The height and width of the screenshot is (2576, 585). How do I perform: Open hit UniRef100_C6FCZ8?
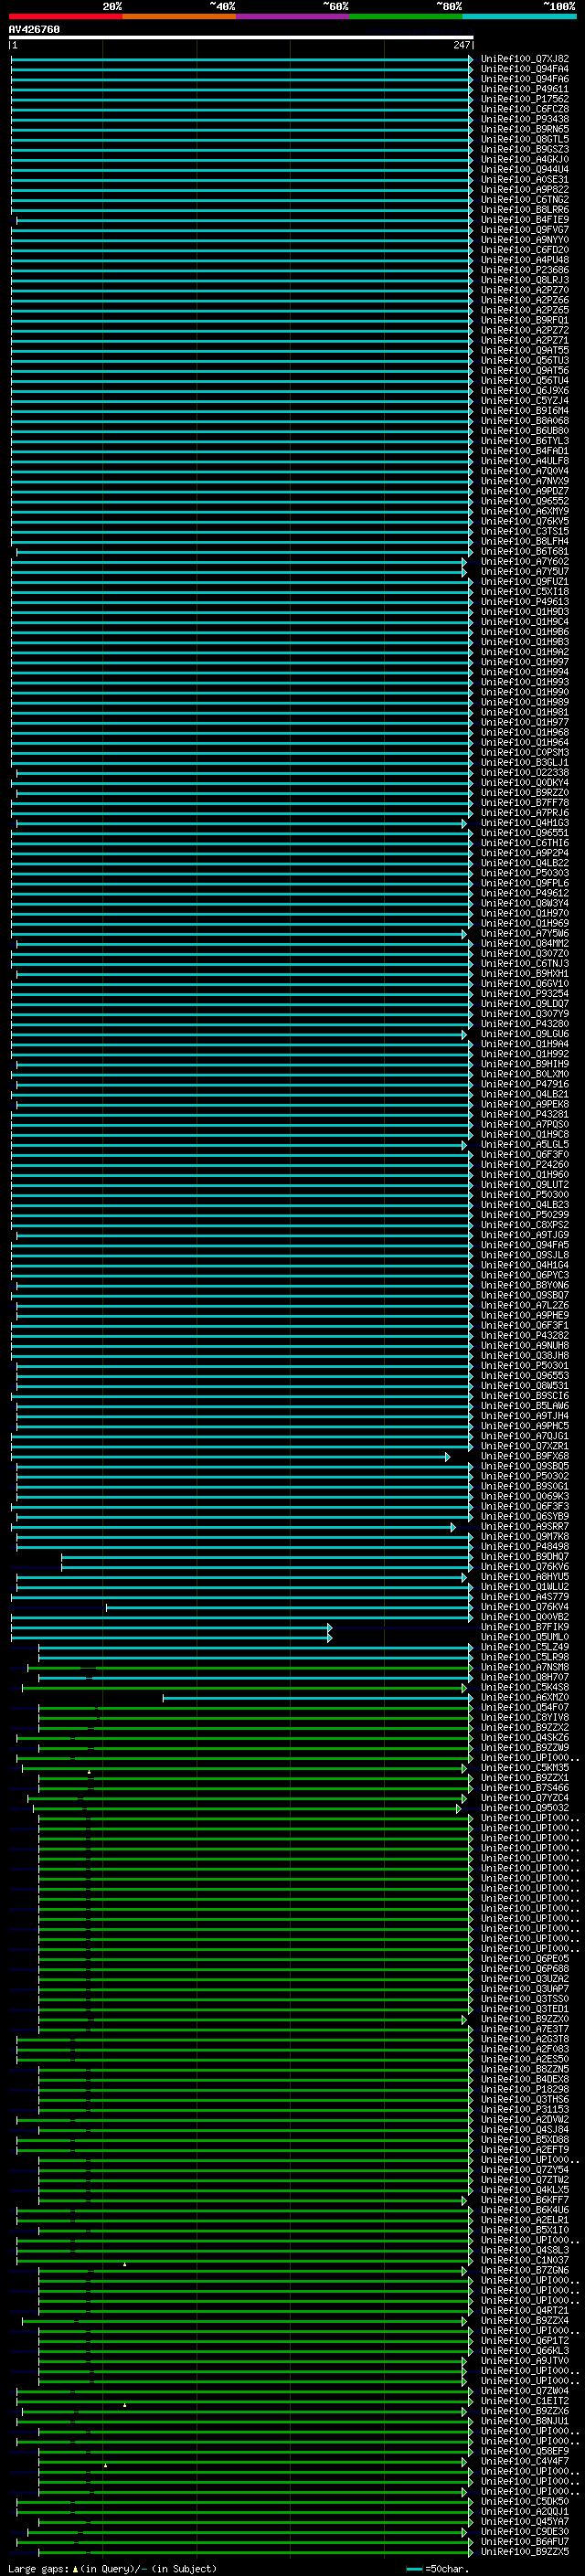[x=525, y=109]
